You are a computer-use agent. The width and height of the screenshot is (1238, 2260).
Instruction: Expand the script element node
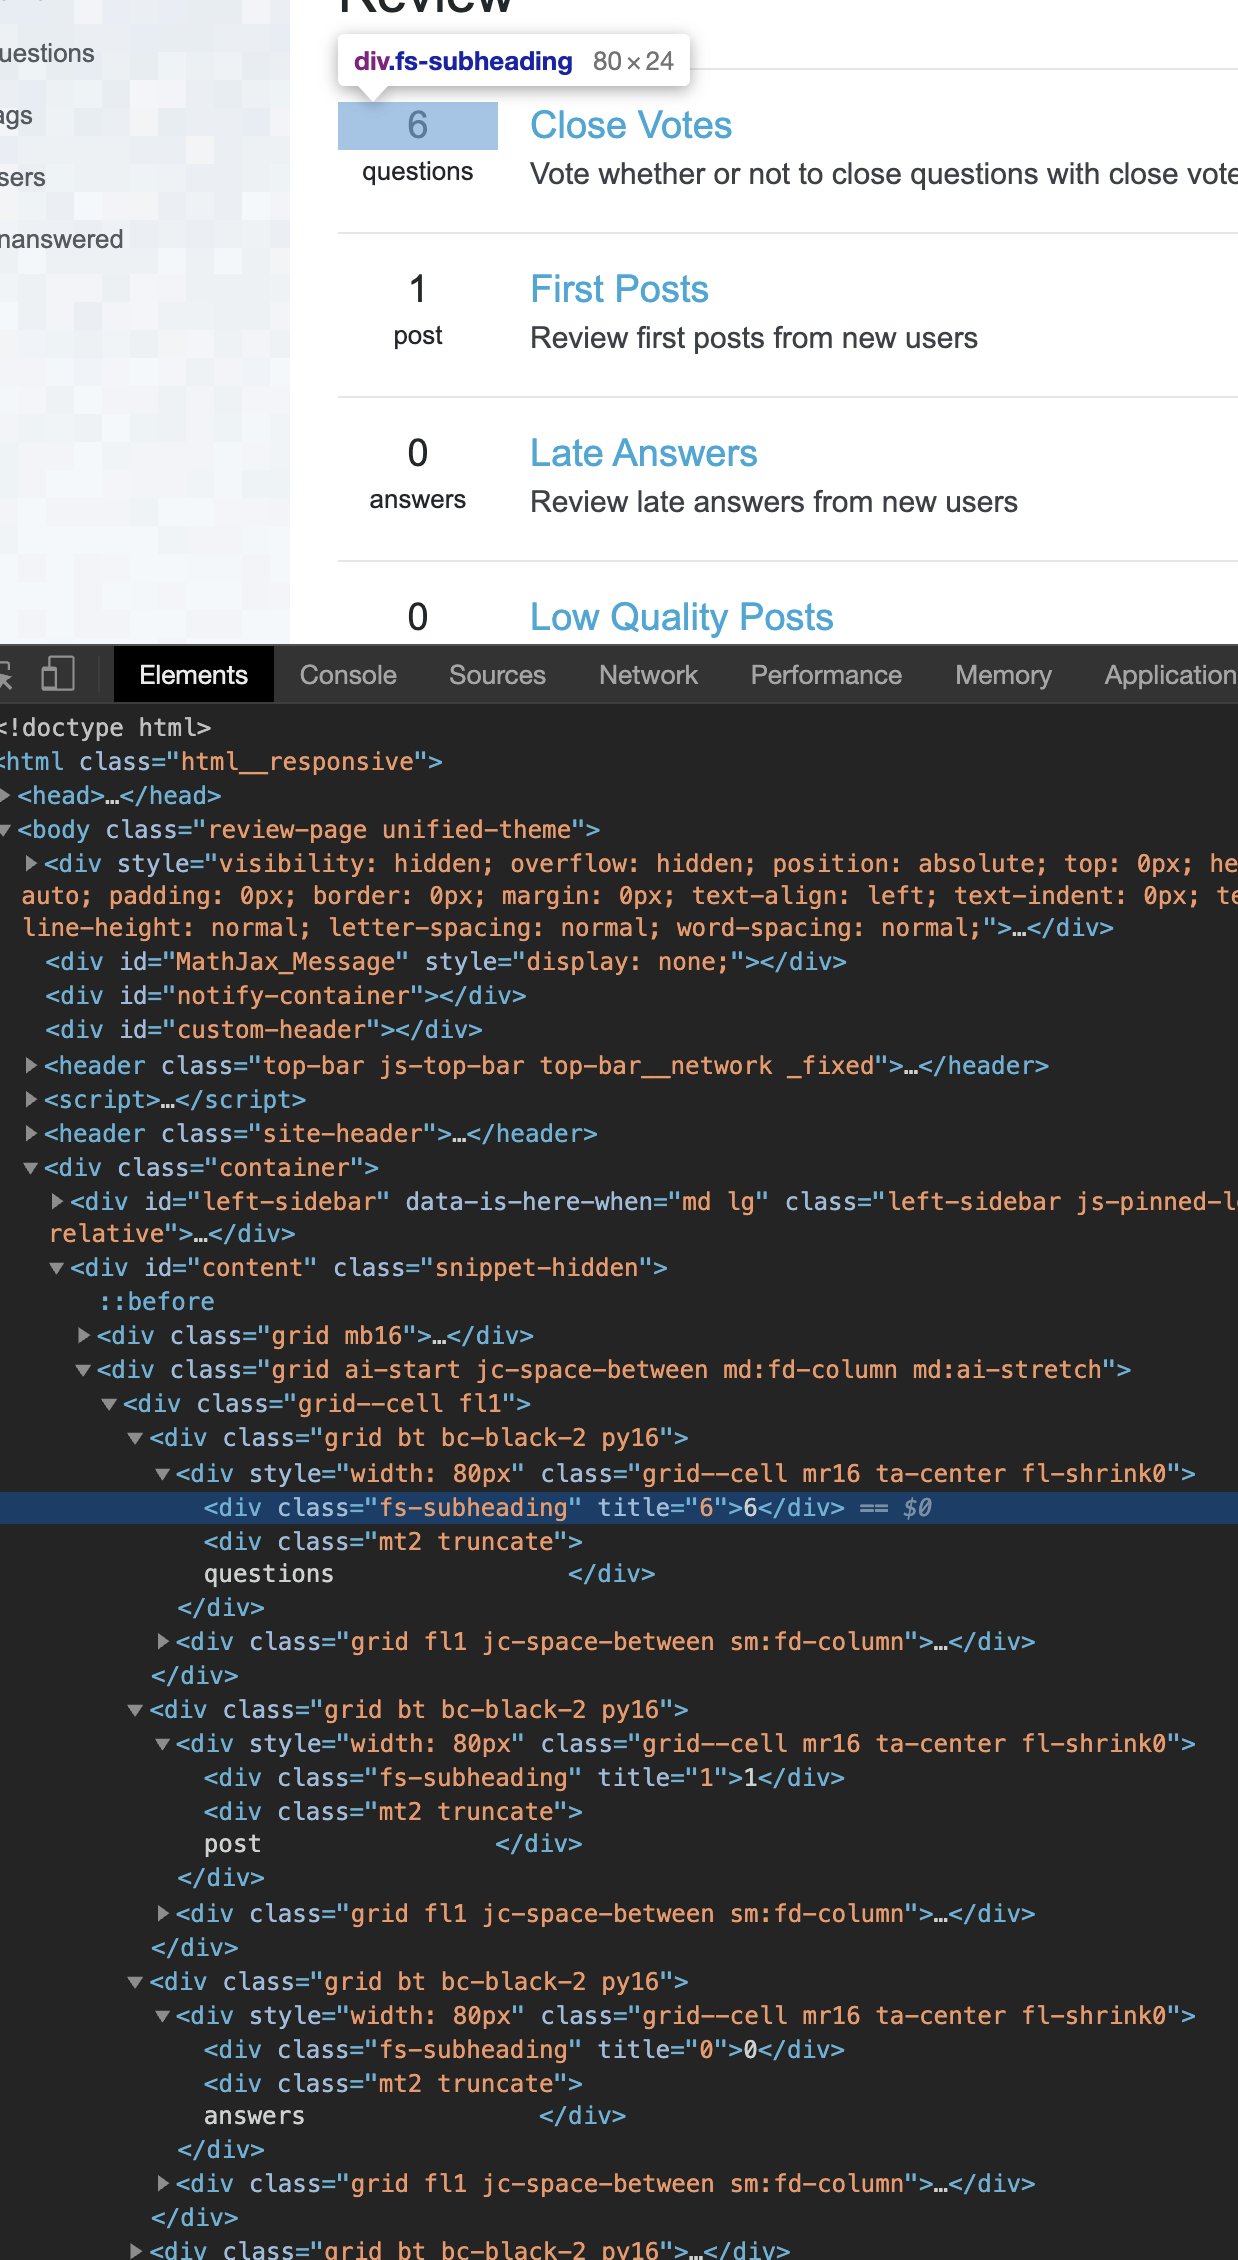tap(31, 1099)
